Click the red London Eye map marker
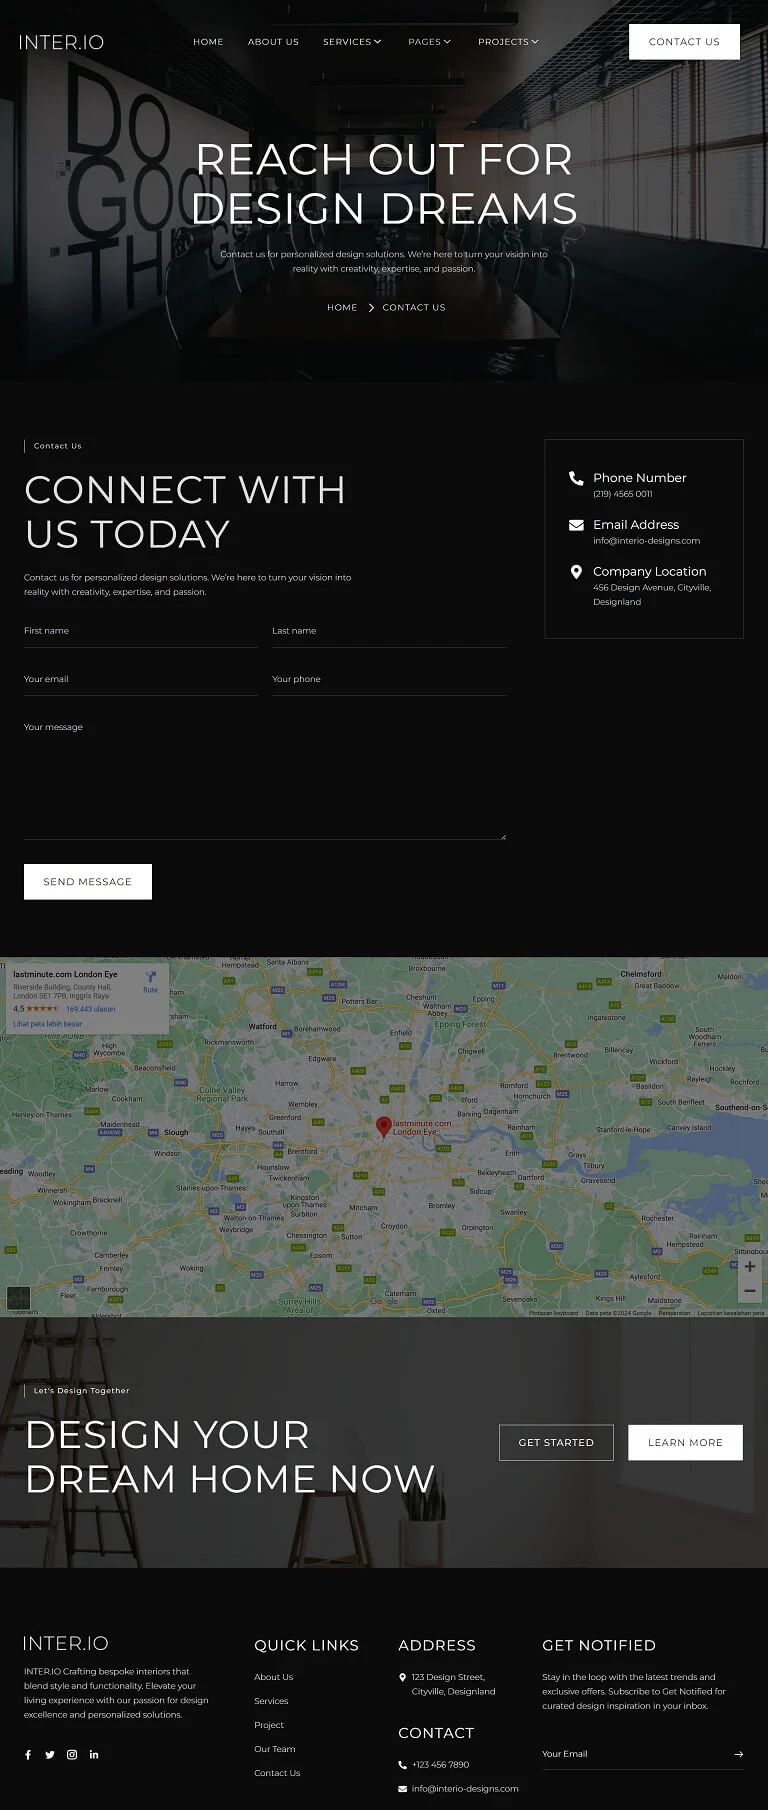The width and height of the screenshot is (768, 1810). (383, 1127)
